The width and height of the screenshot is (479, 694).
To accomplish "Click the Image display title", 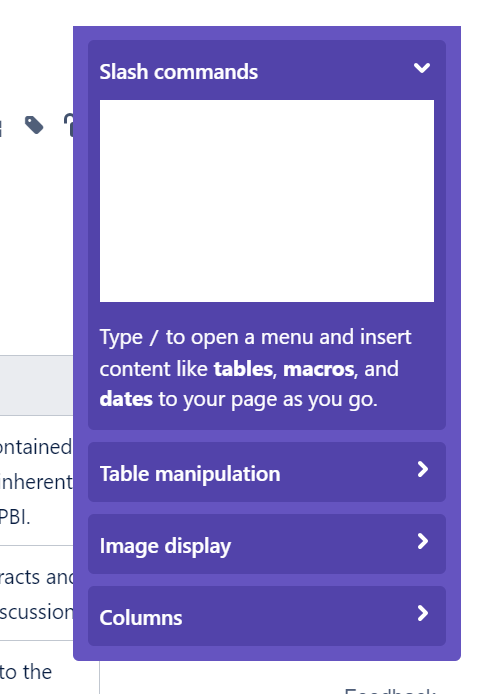I will tap(165, 546).
